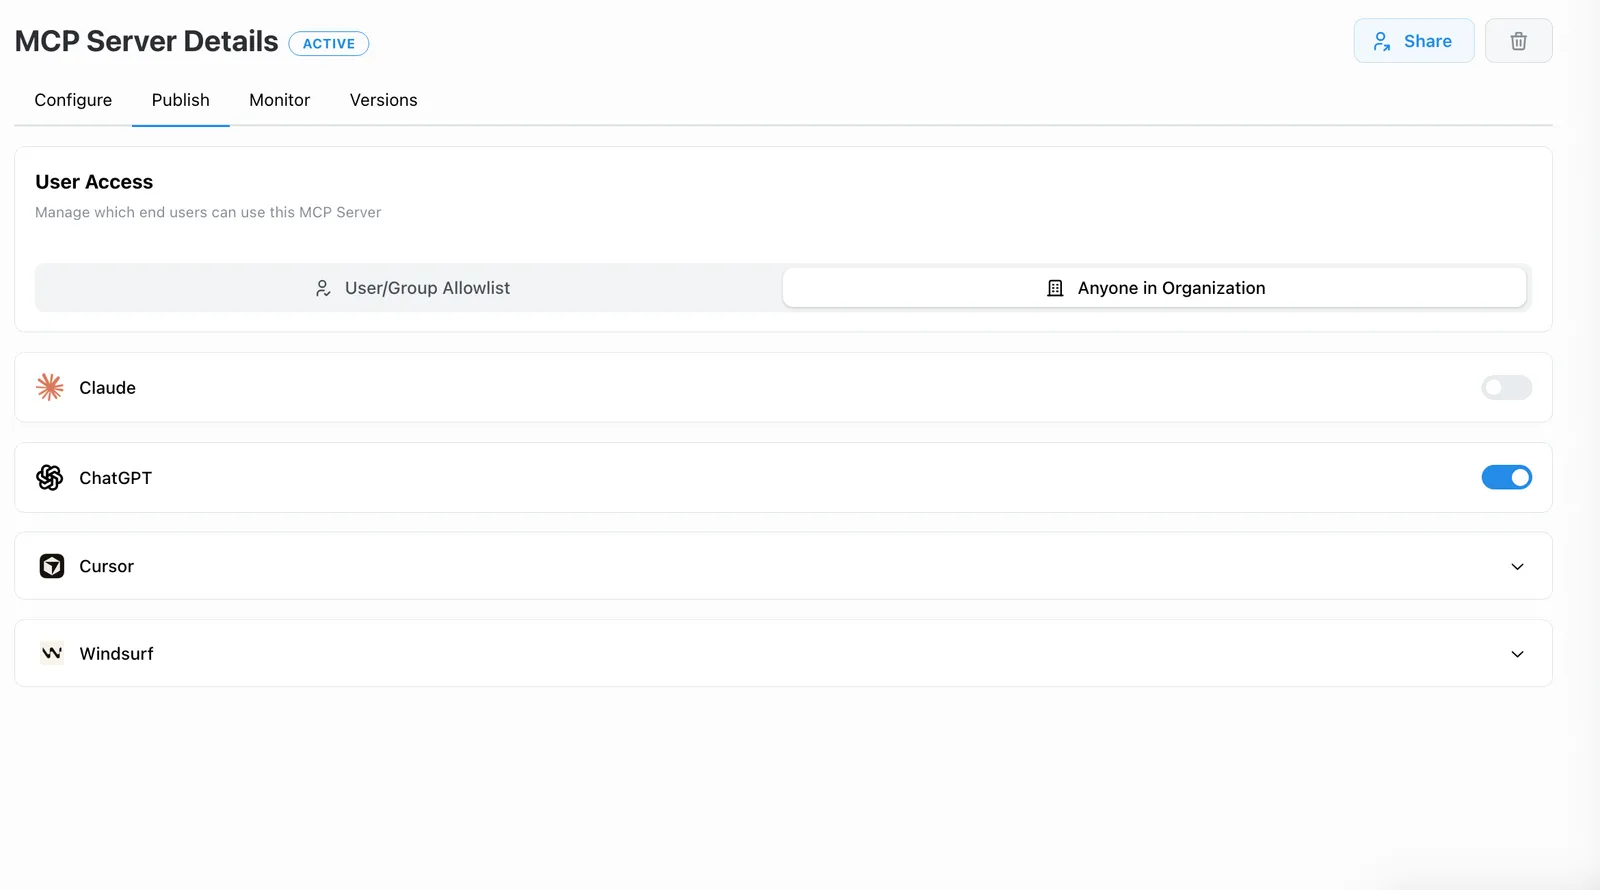Expand the Windsurf row chevron
1600x890 pixels.
(1517, 654)
